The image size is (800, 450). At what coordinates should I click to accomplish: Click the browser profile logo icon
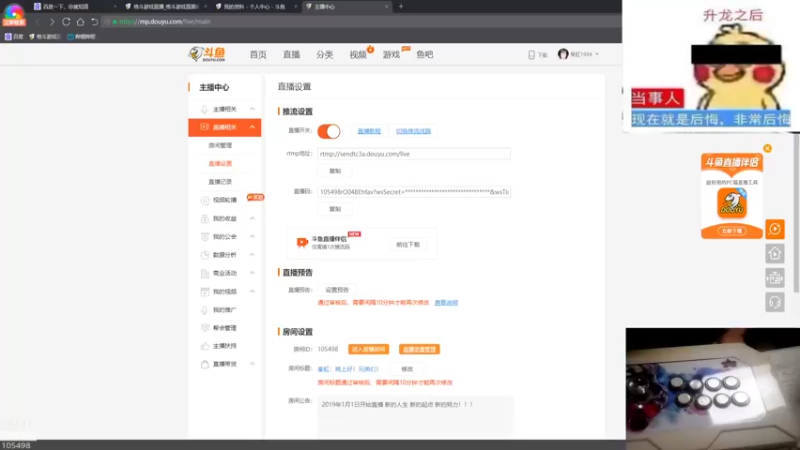pyautogui.click(x=14, y=13)
